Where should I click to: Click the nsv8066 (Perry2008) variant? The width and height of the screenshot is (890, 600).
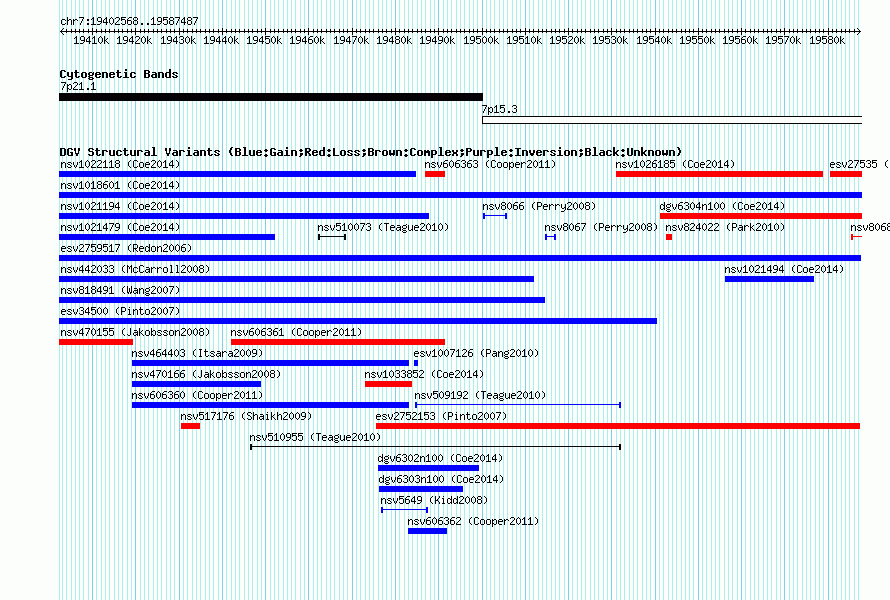(495, 216)
